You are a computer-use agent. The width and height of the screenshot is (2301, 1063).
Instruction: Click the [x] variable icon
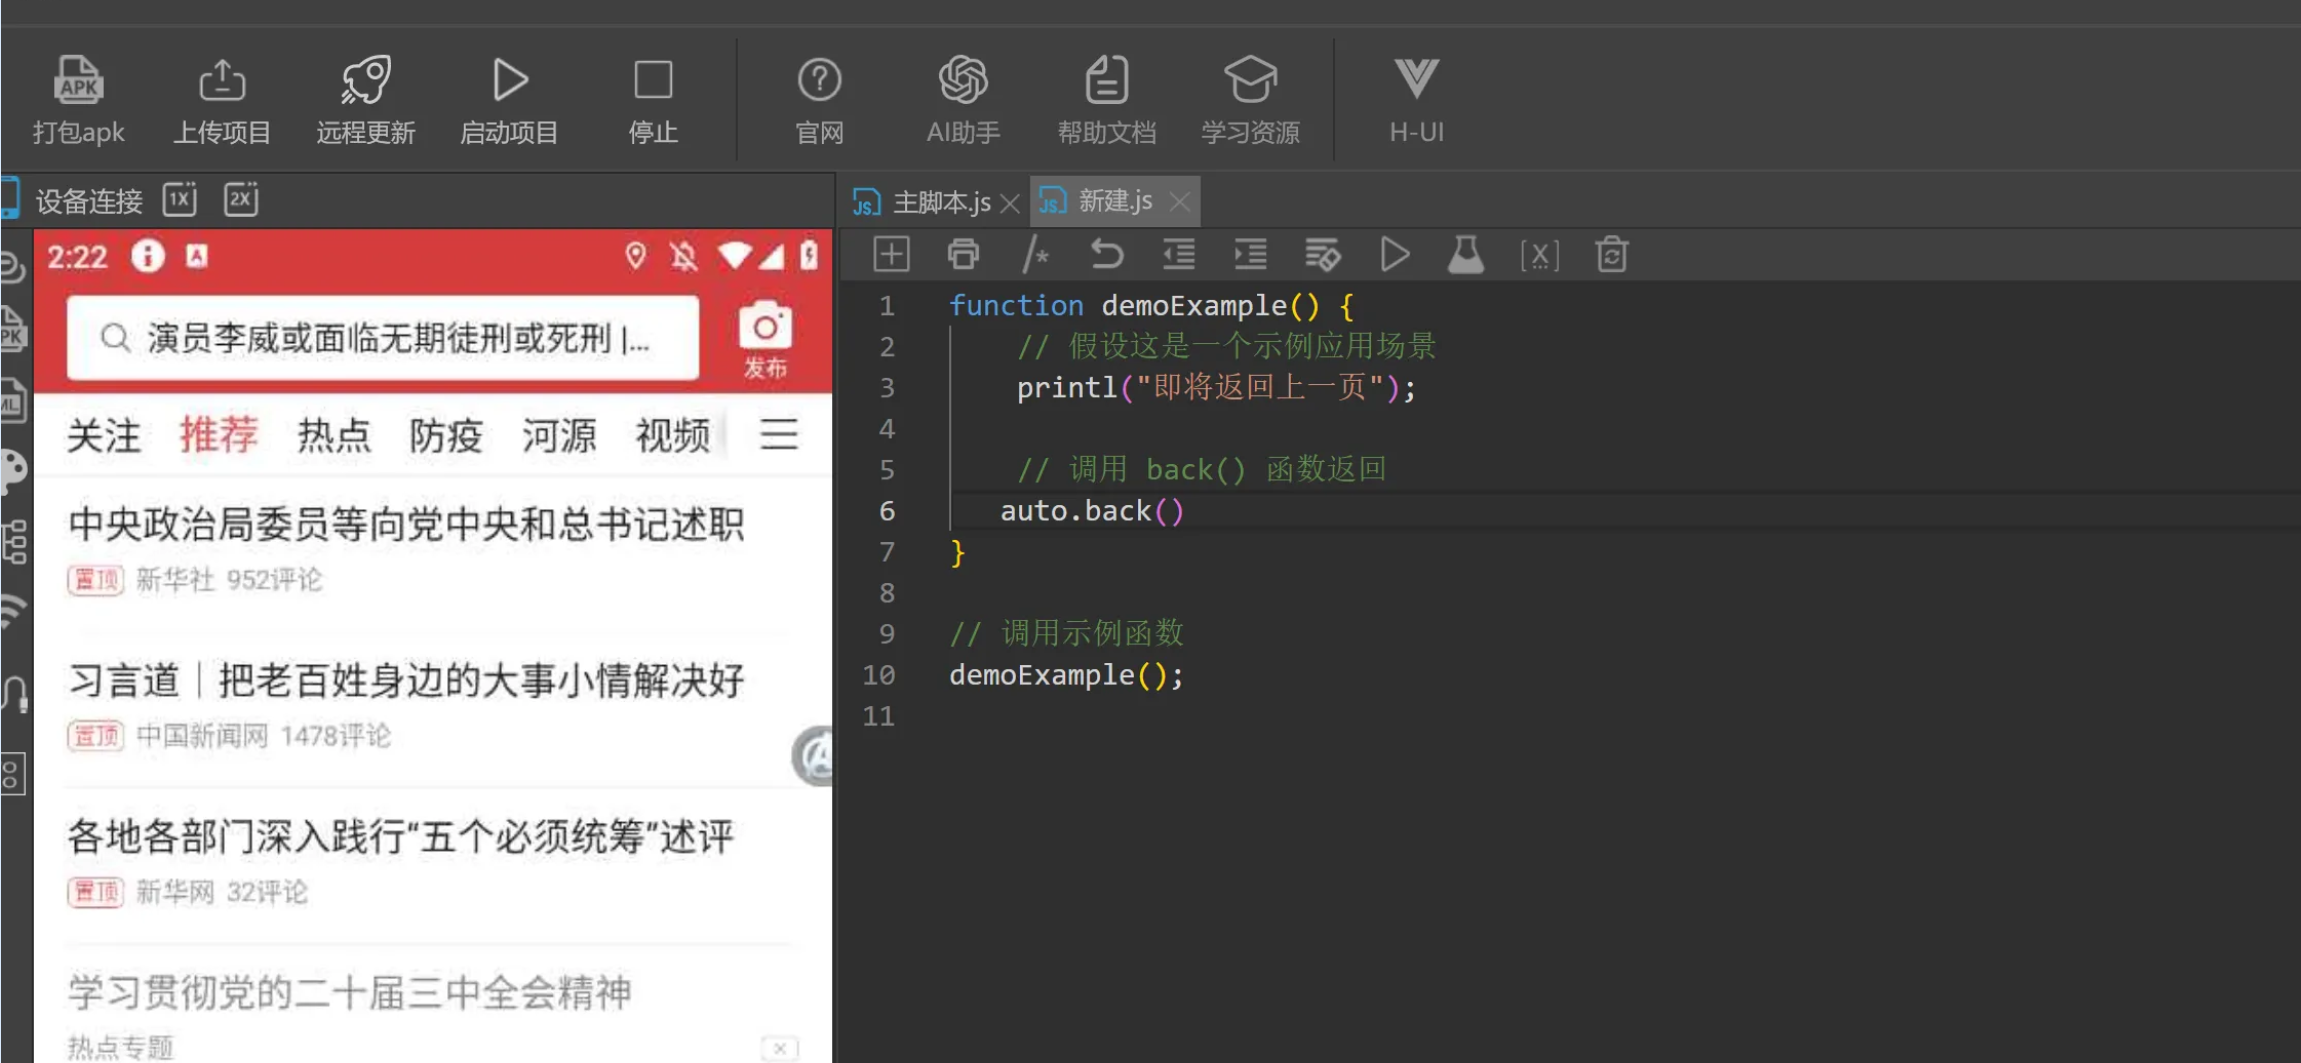[x=1540, y=256]
